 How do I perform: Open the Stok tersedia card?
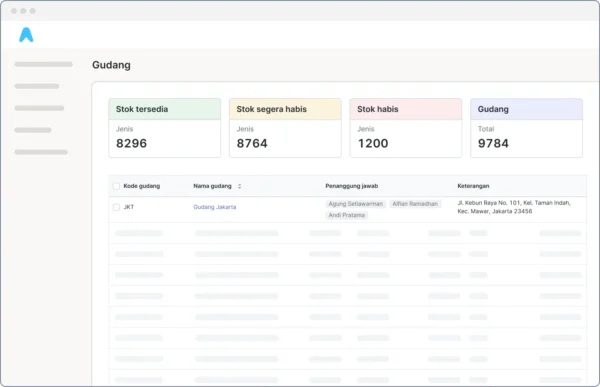[x=165, y=128]
